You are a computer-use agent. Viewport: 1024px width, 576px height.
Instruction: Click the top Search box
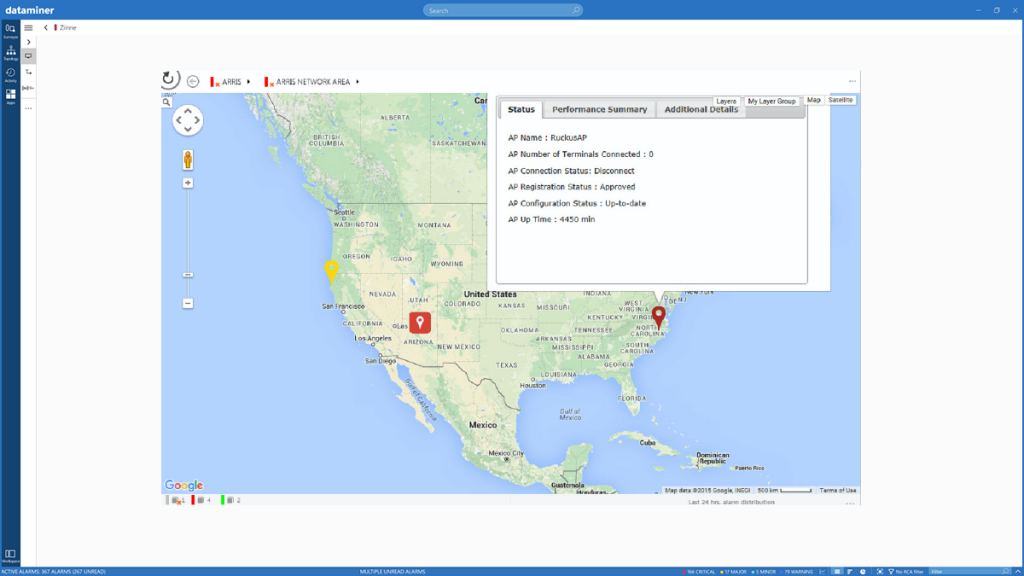[502, 10]
